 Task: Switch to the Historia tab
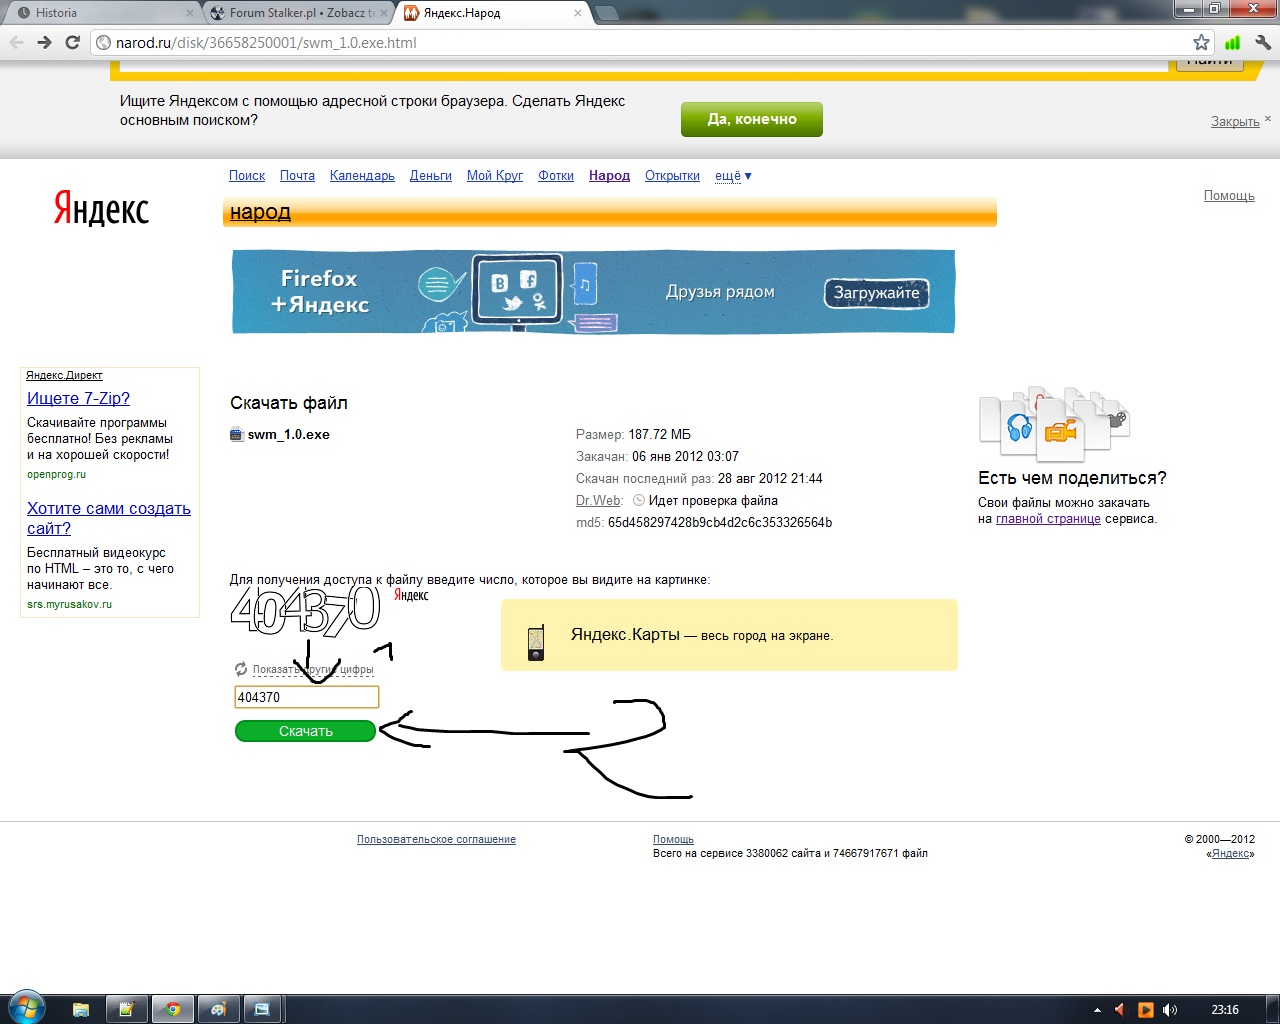tap(100, 13)
